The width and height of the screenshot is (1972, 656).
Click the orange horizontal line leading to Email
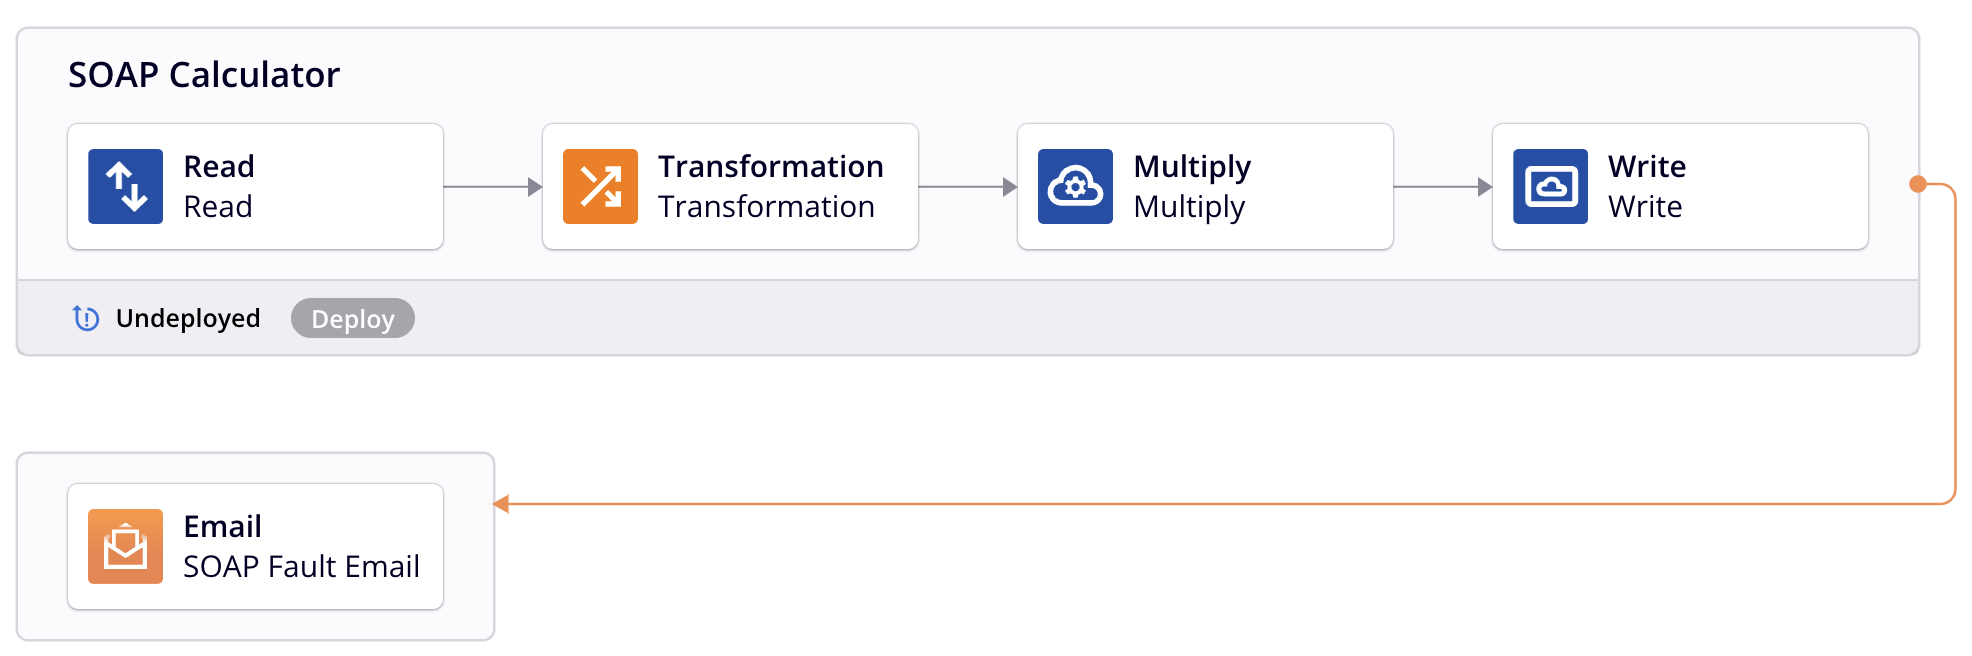pos(1200,504)
